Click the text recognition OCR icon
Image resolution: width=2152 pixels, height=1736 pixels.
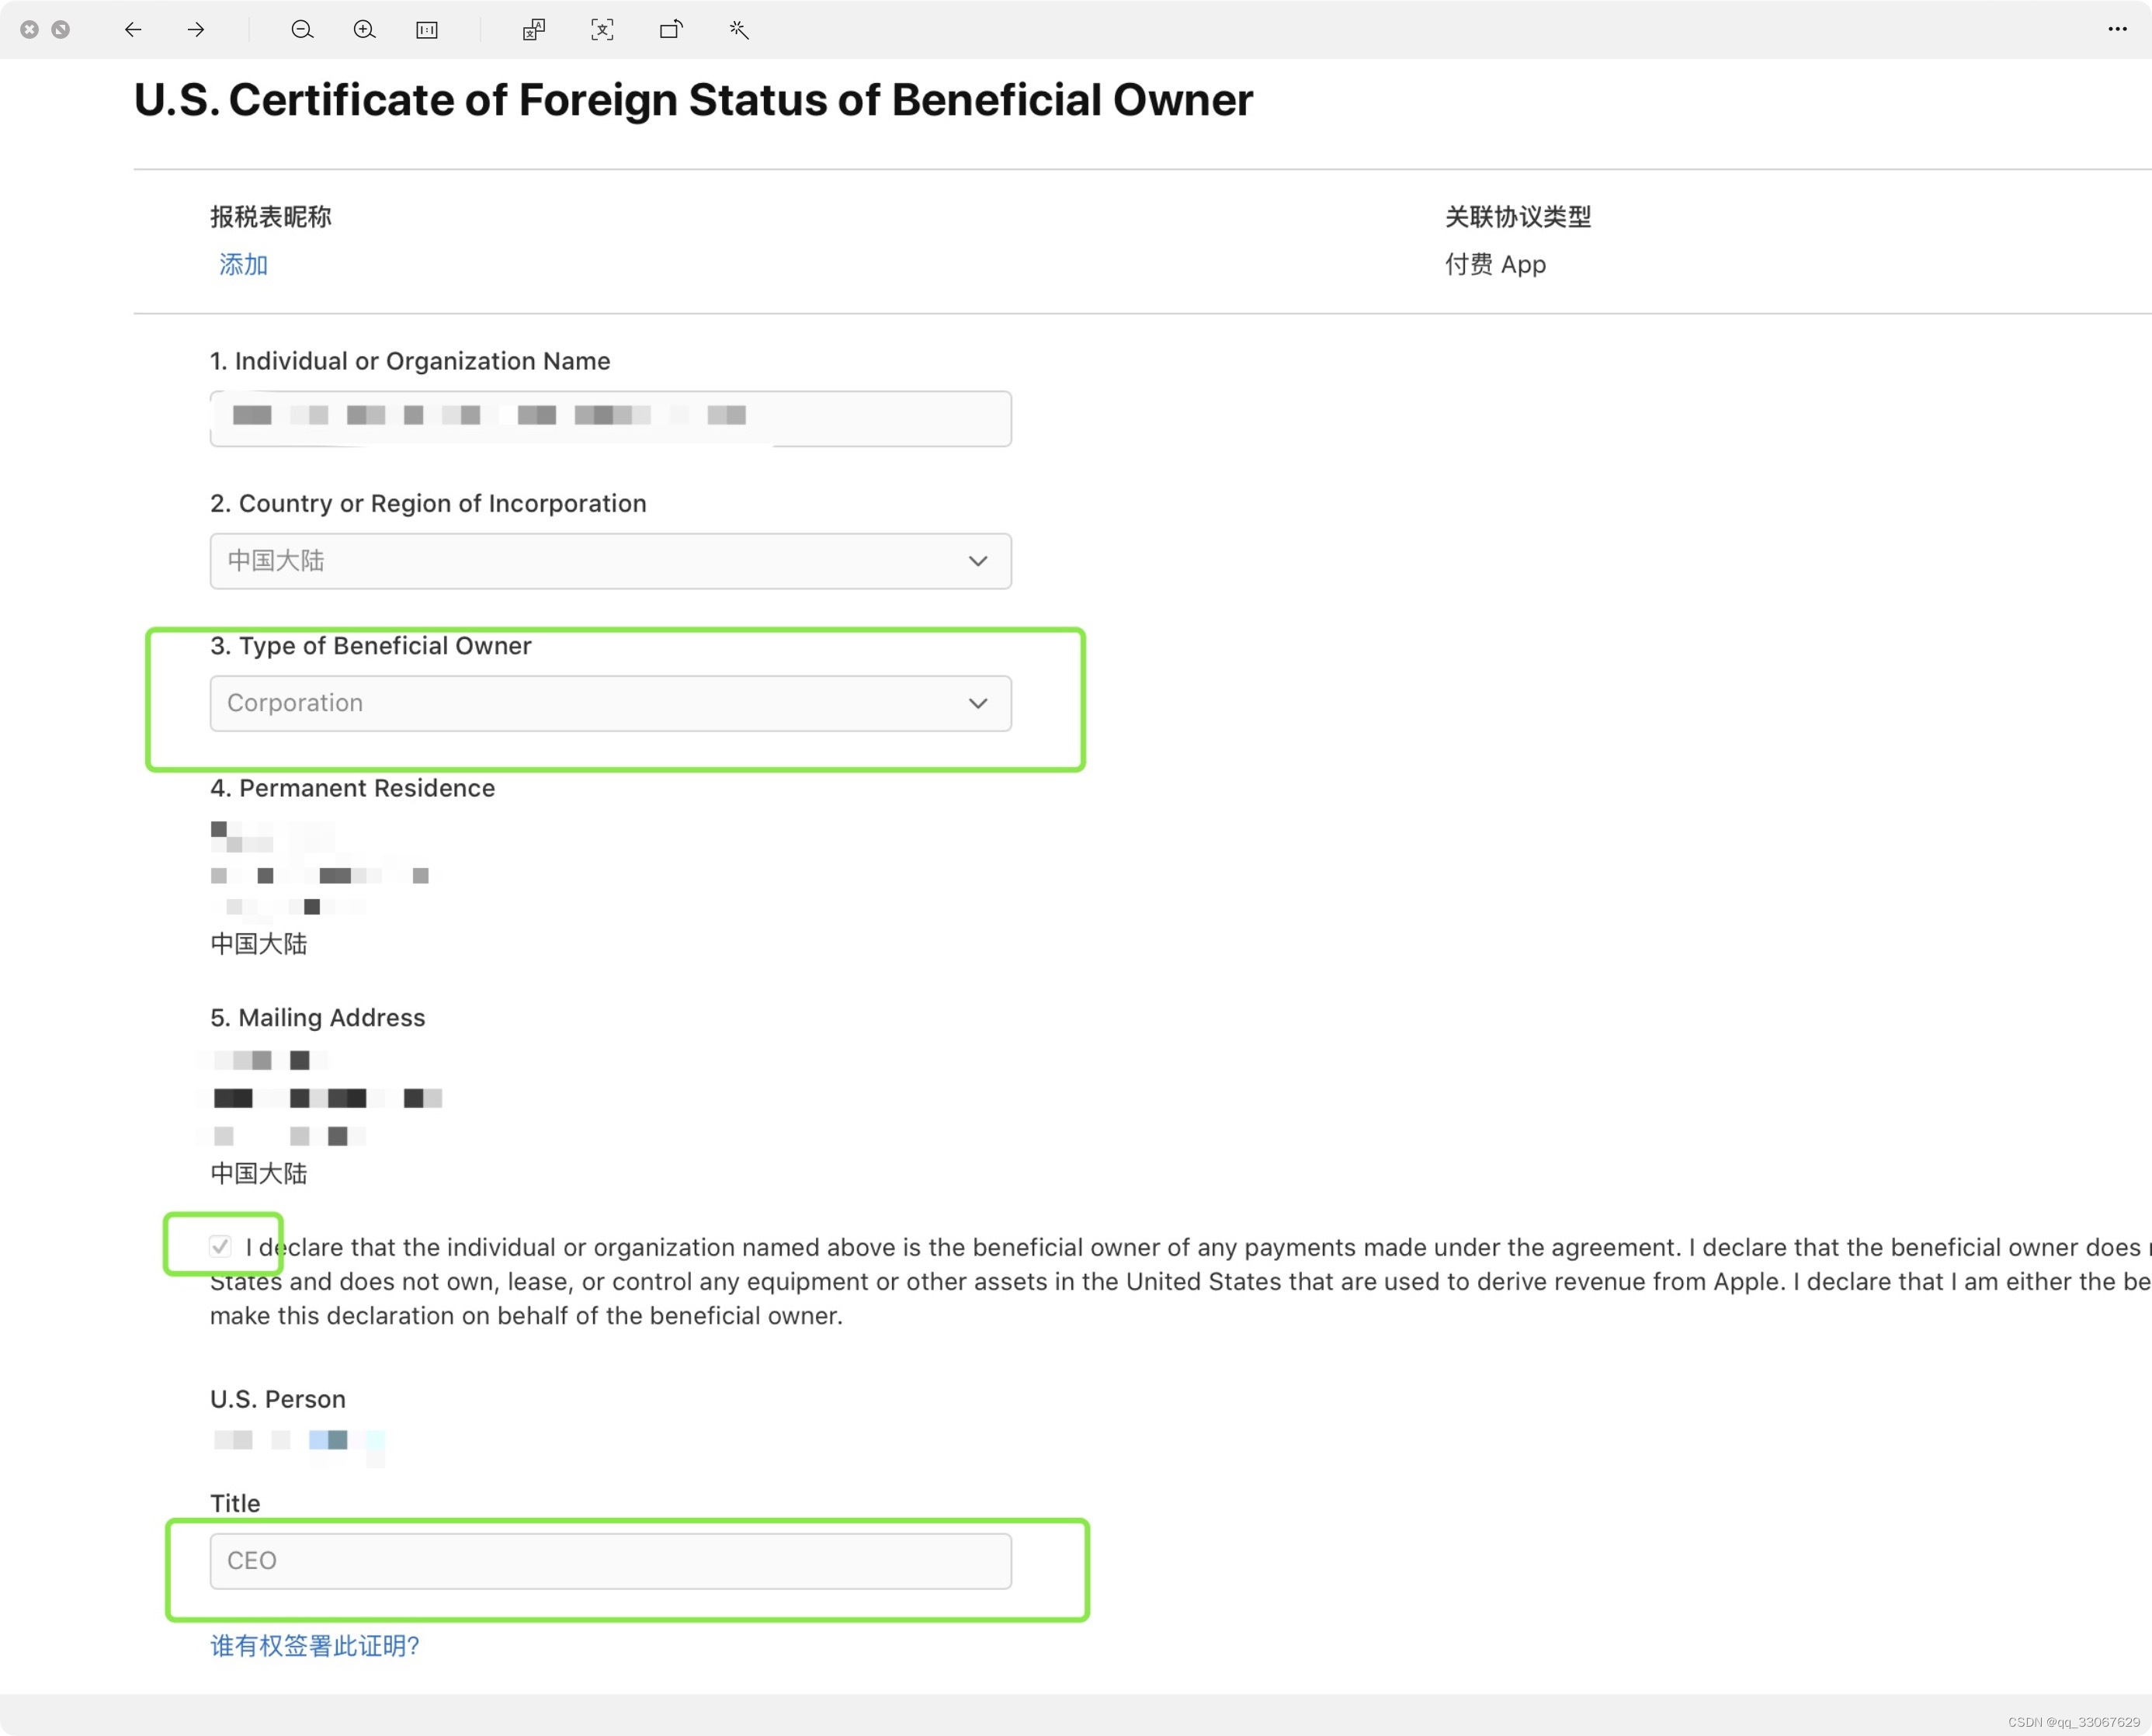[602, 30]
